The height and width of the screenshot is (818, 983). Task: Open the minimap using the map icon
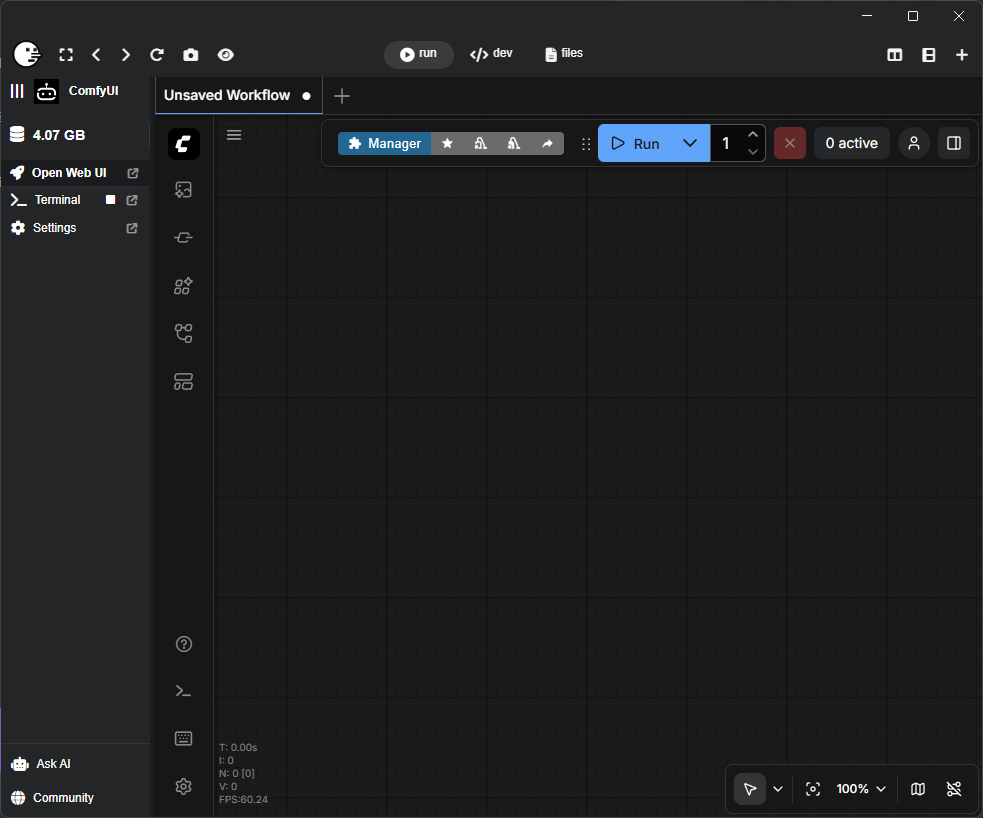[x=917, y=789]
